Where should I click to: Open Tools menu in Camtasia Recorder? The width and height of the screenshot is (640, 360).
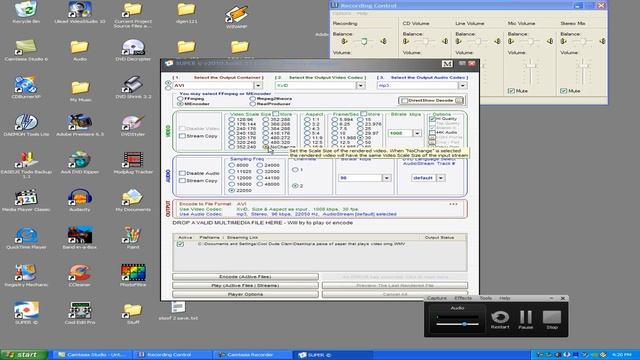click(485, 298)
